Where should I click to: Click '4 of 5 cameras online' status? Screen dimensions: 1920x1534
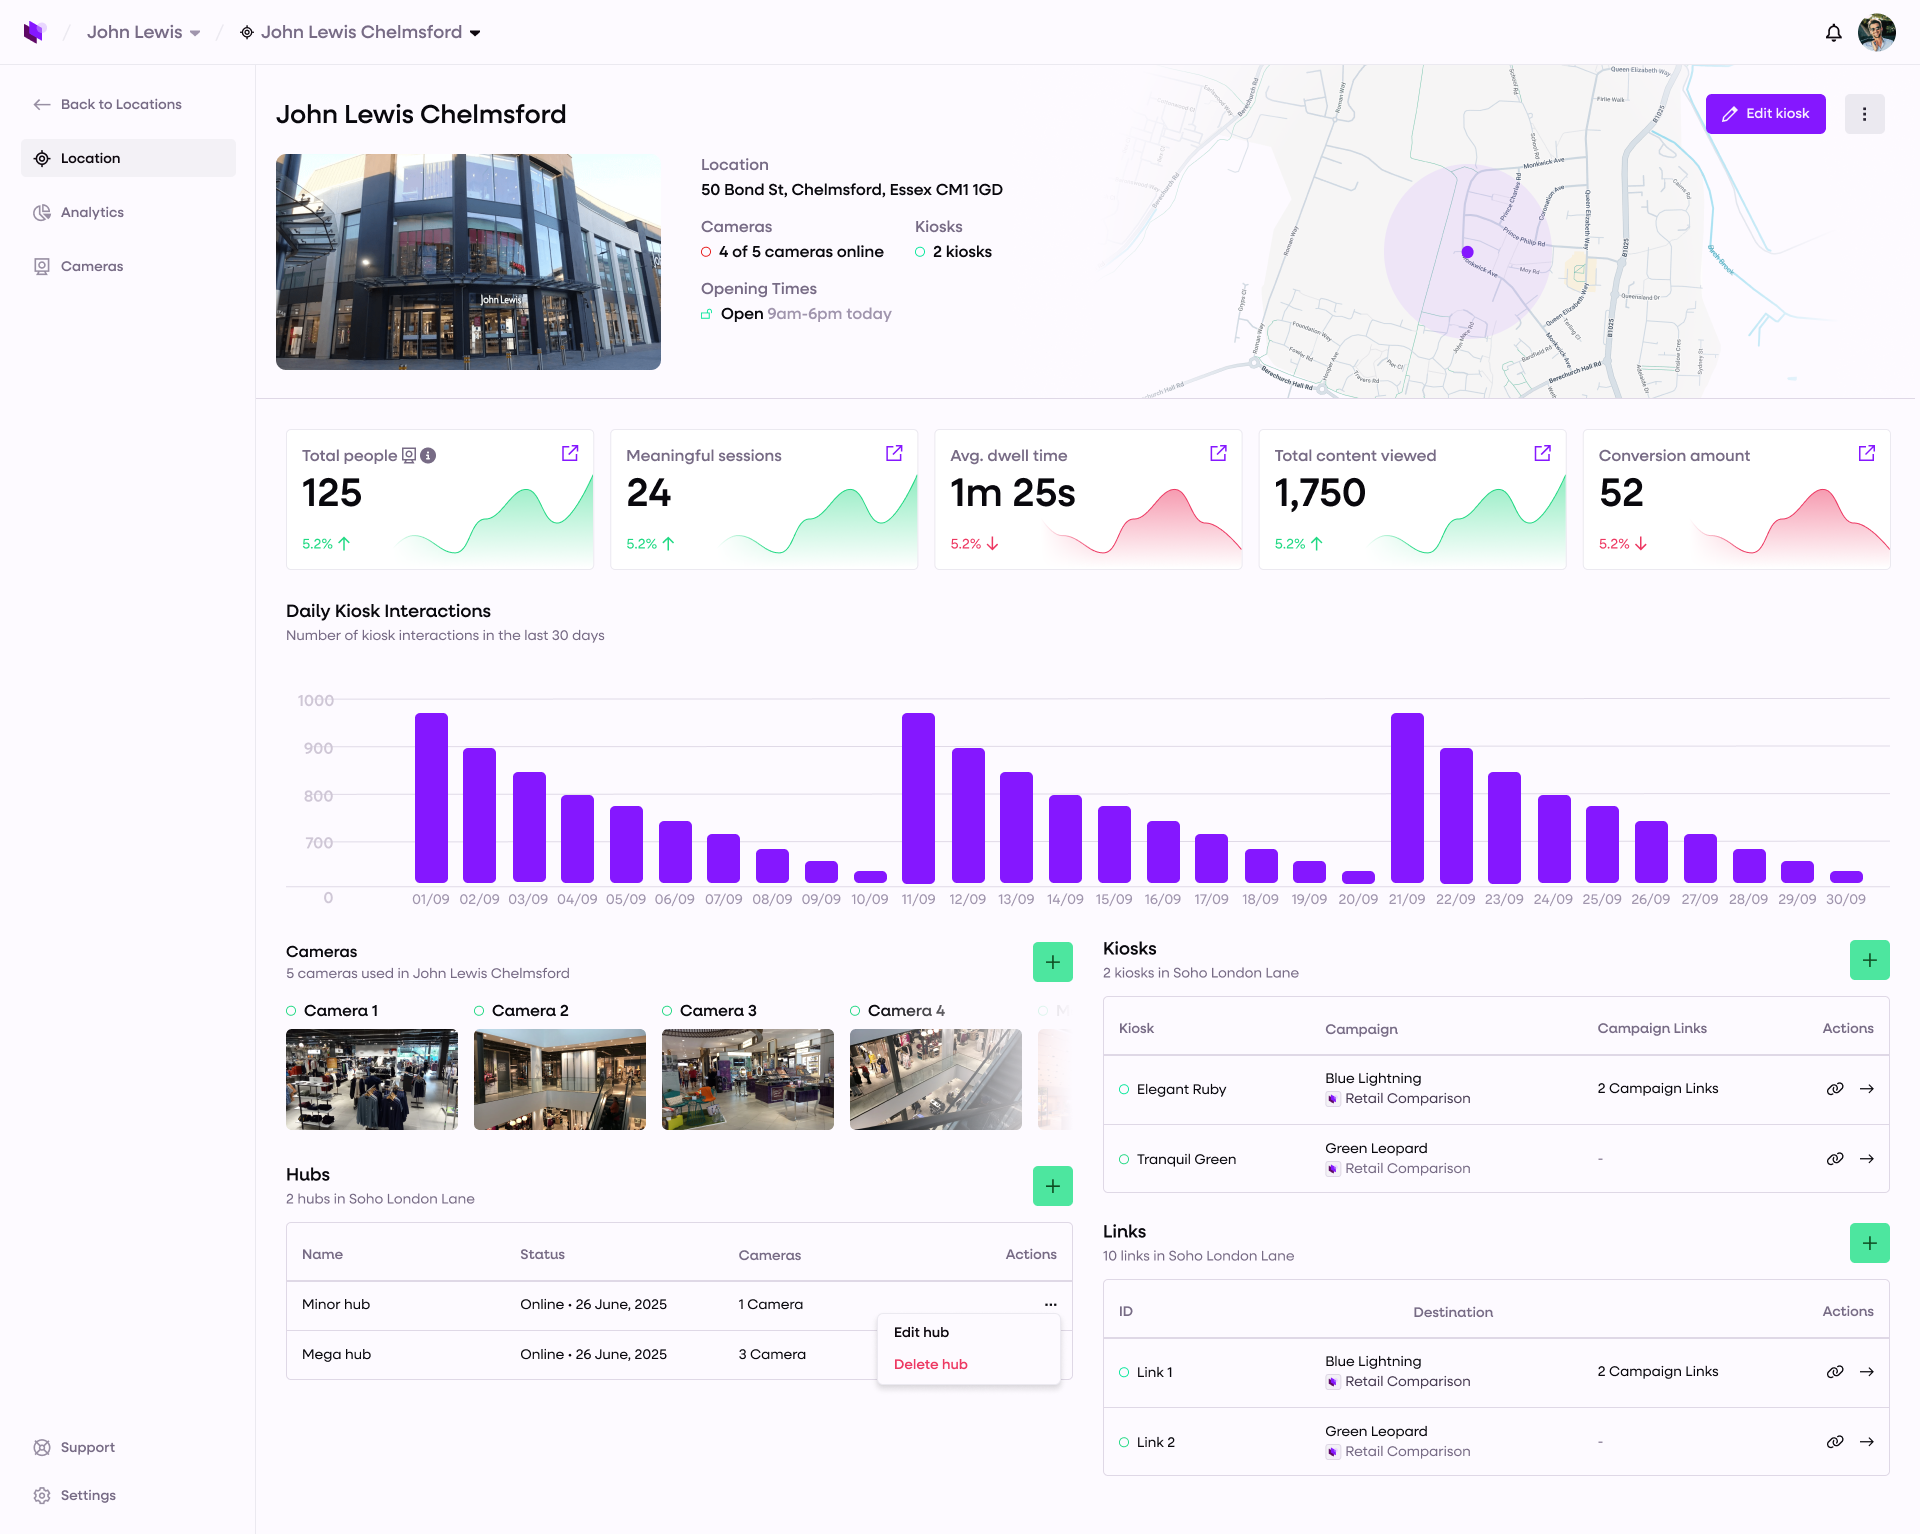(x=801, y=252)
